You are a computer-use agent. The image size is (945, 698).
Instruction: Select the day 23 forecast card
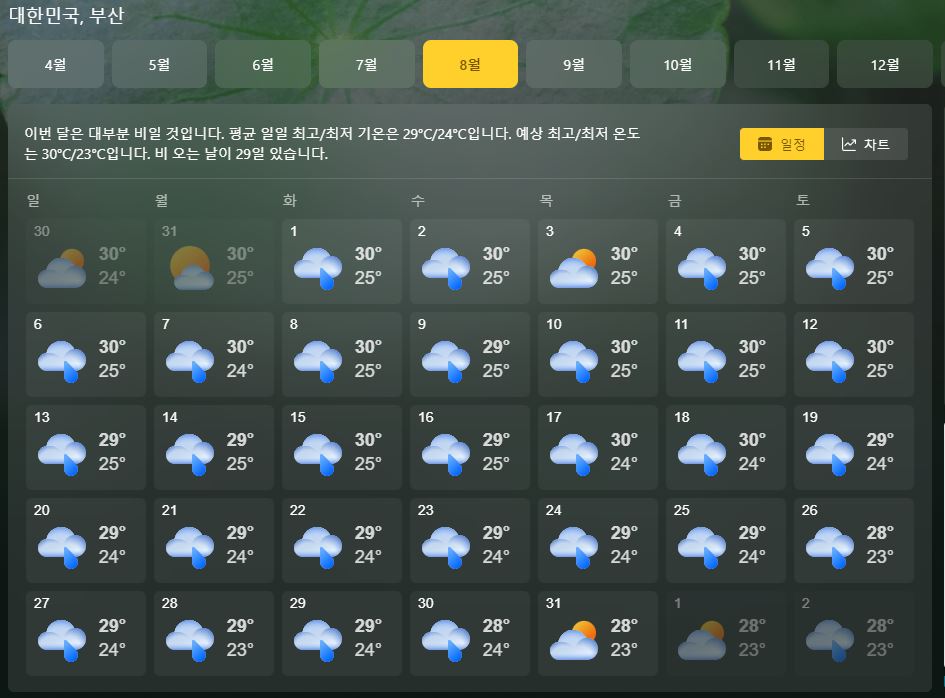pyautogui.click(x=469, y=540)
